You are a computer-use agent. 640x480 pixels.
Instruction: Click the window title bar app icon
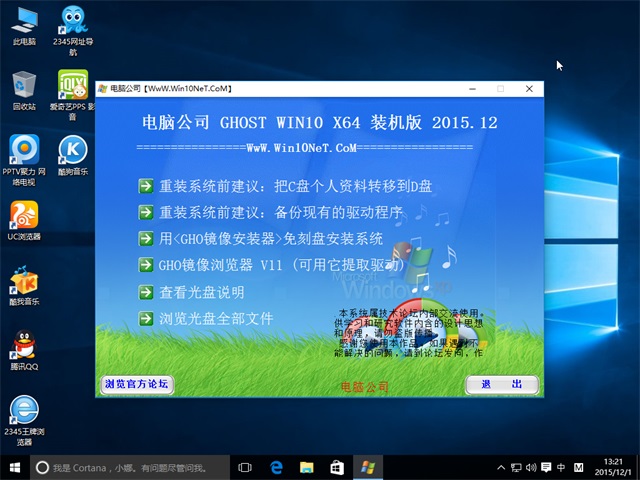[103, 89]
